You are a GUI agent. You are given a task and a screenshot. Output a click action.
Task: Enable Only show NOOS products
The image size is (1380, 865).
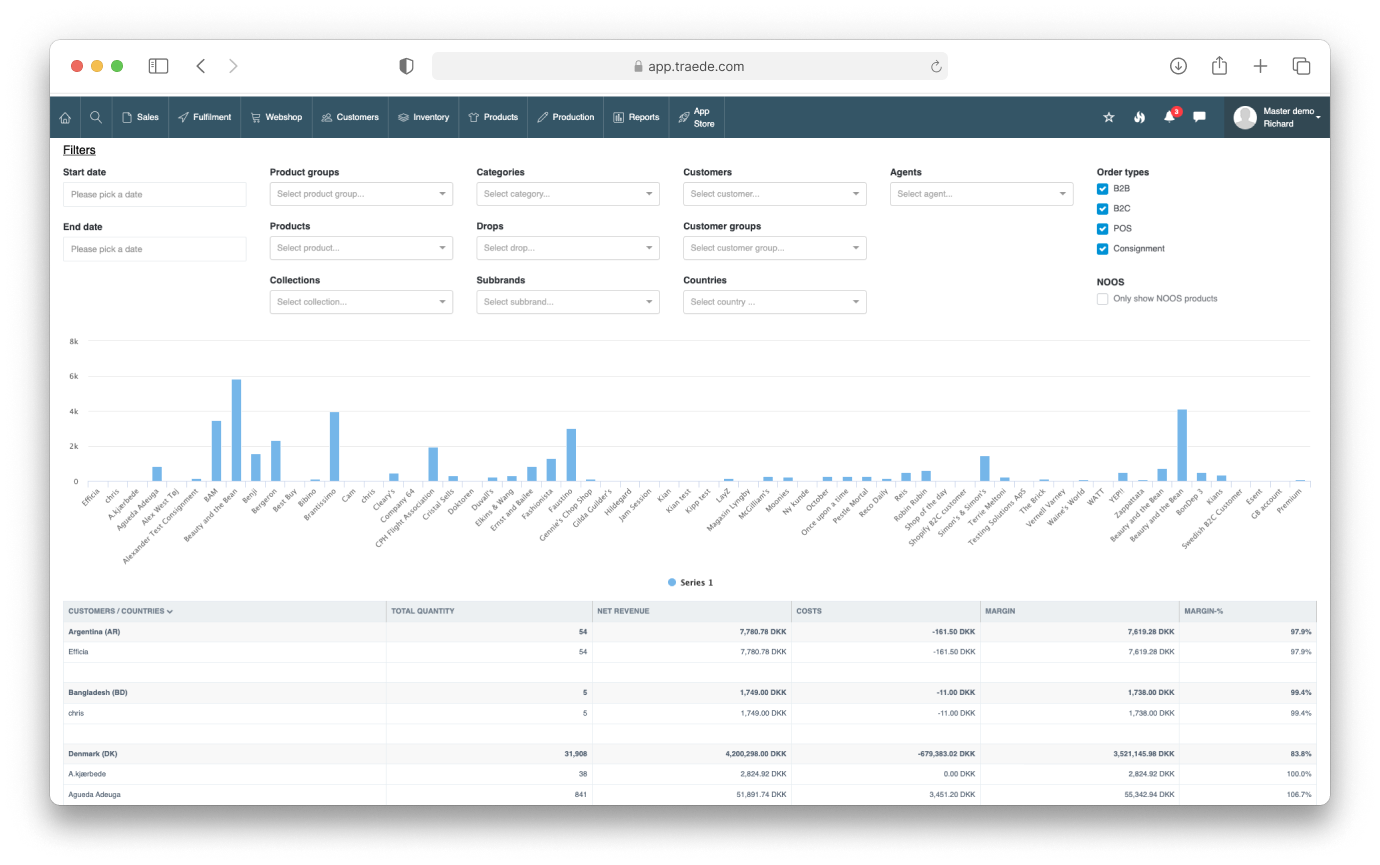pos(1102,298)
